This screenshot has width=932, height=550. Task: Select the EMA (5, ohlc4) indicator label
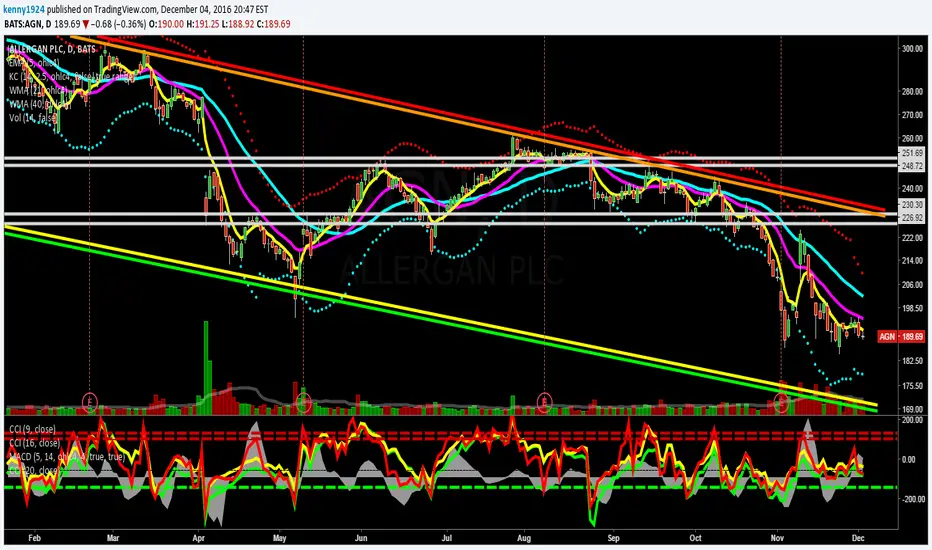(x=34, y=63)
